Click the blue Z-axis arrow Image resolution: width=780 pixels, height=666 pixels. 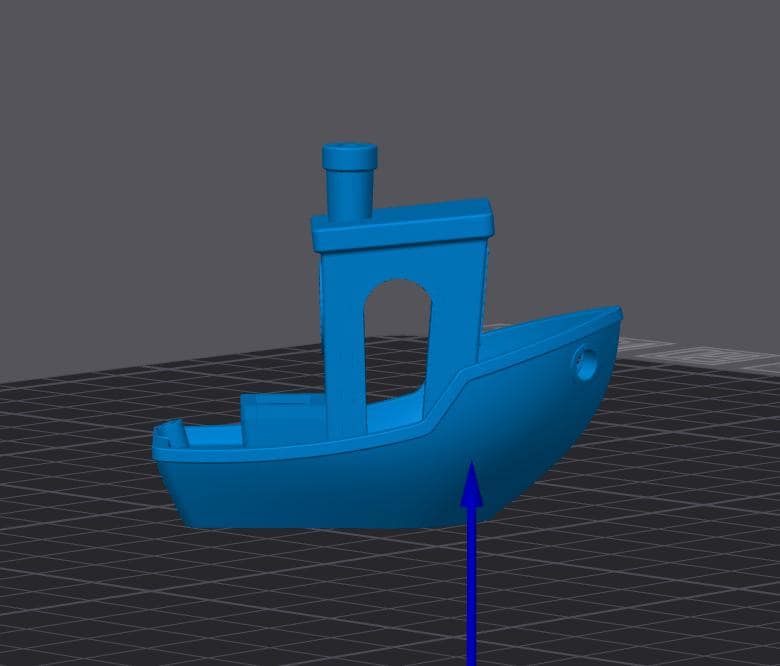click(x=472, y=564)
